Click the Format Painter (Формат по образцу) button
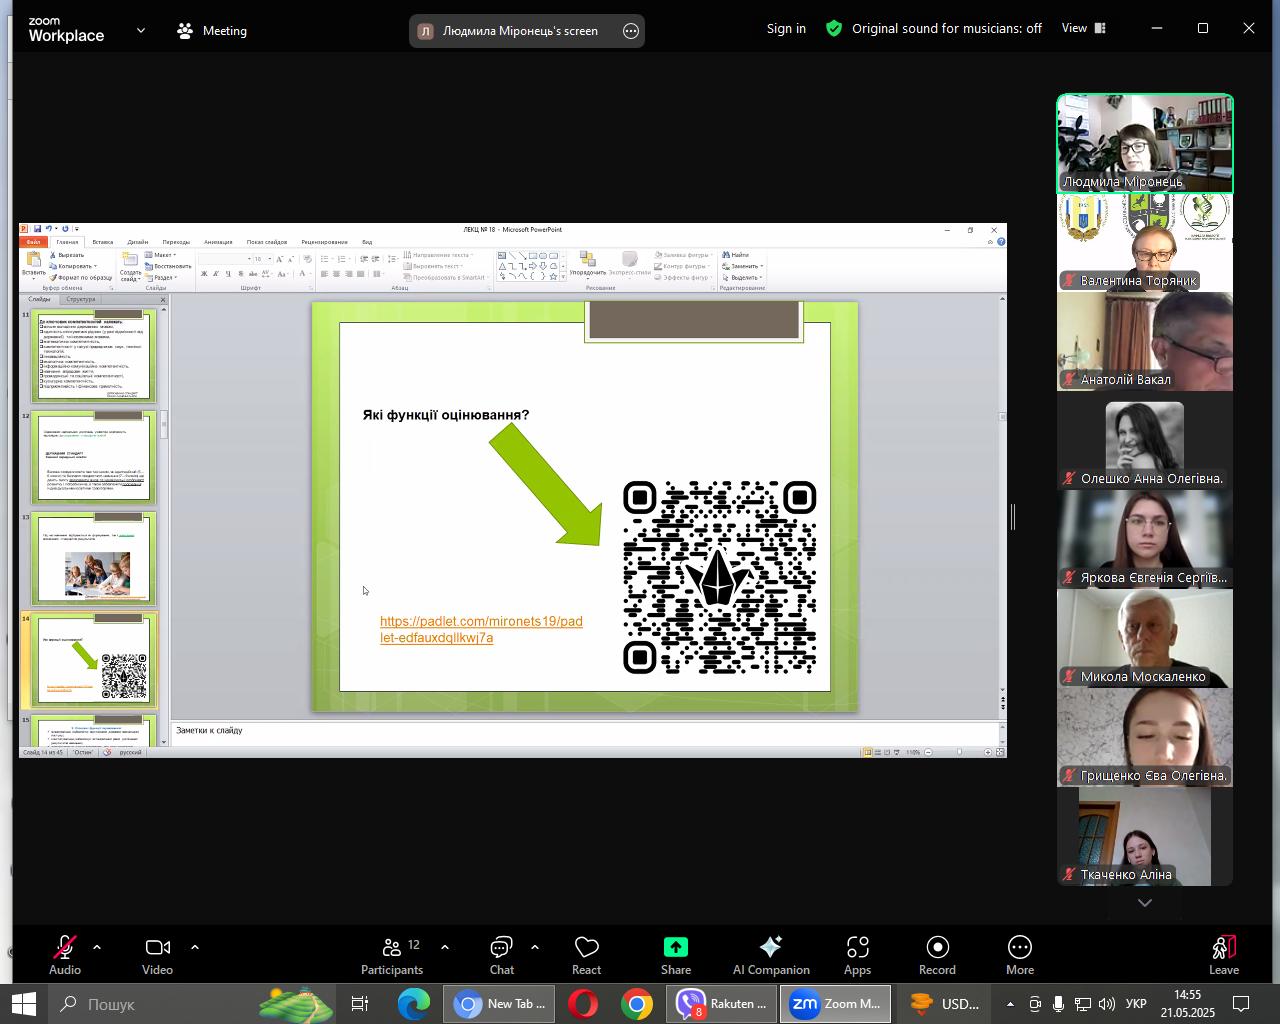This screenshot has height=1024, width=1280. 81,277
